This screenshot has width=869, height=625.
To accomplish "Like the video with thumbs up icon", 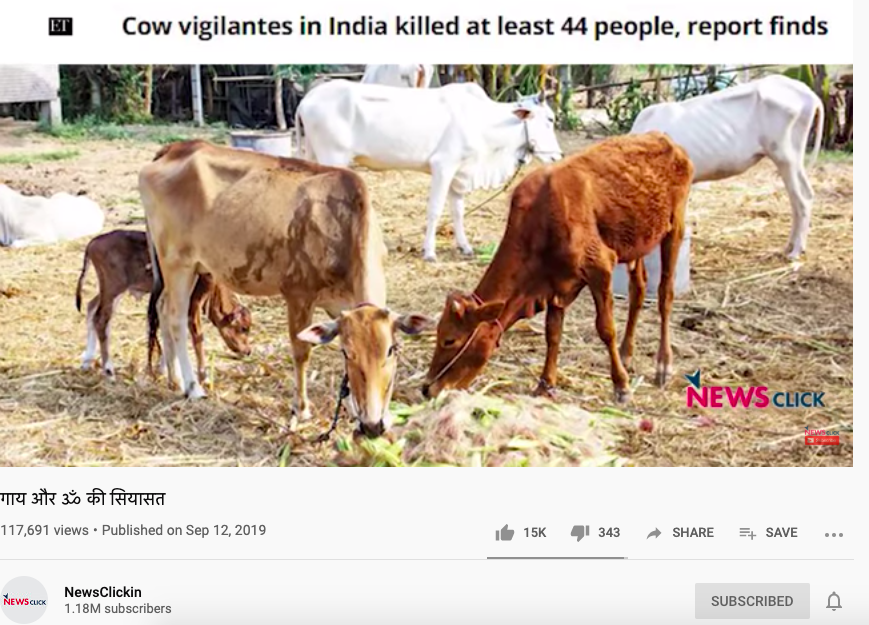I will click(x=505, y=532).
